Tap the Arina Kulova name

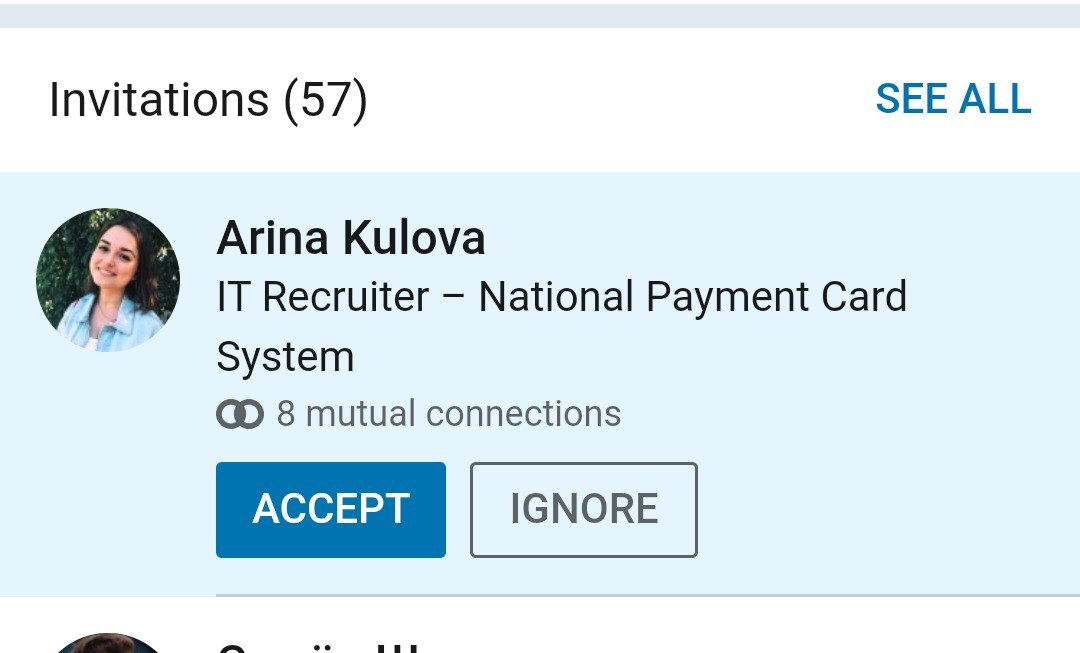coord(351,239)
